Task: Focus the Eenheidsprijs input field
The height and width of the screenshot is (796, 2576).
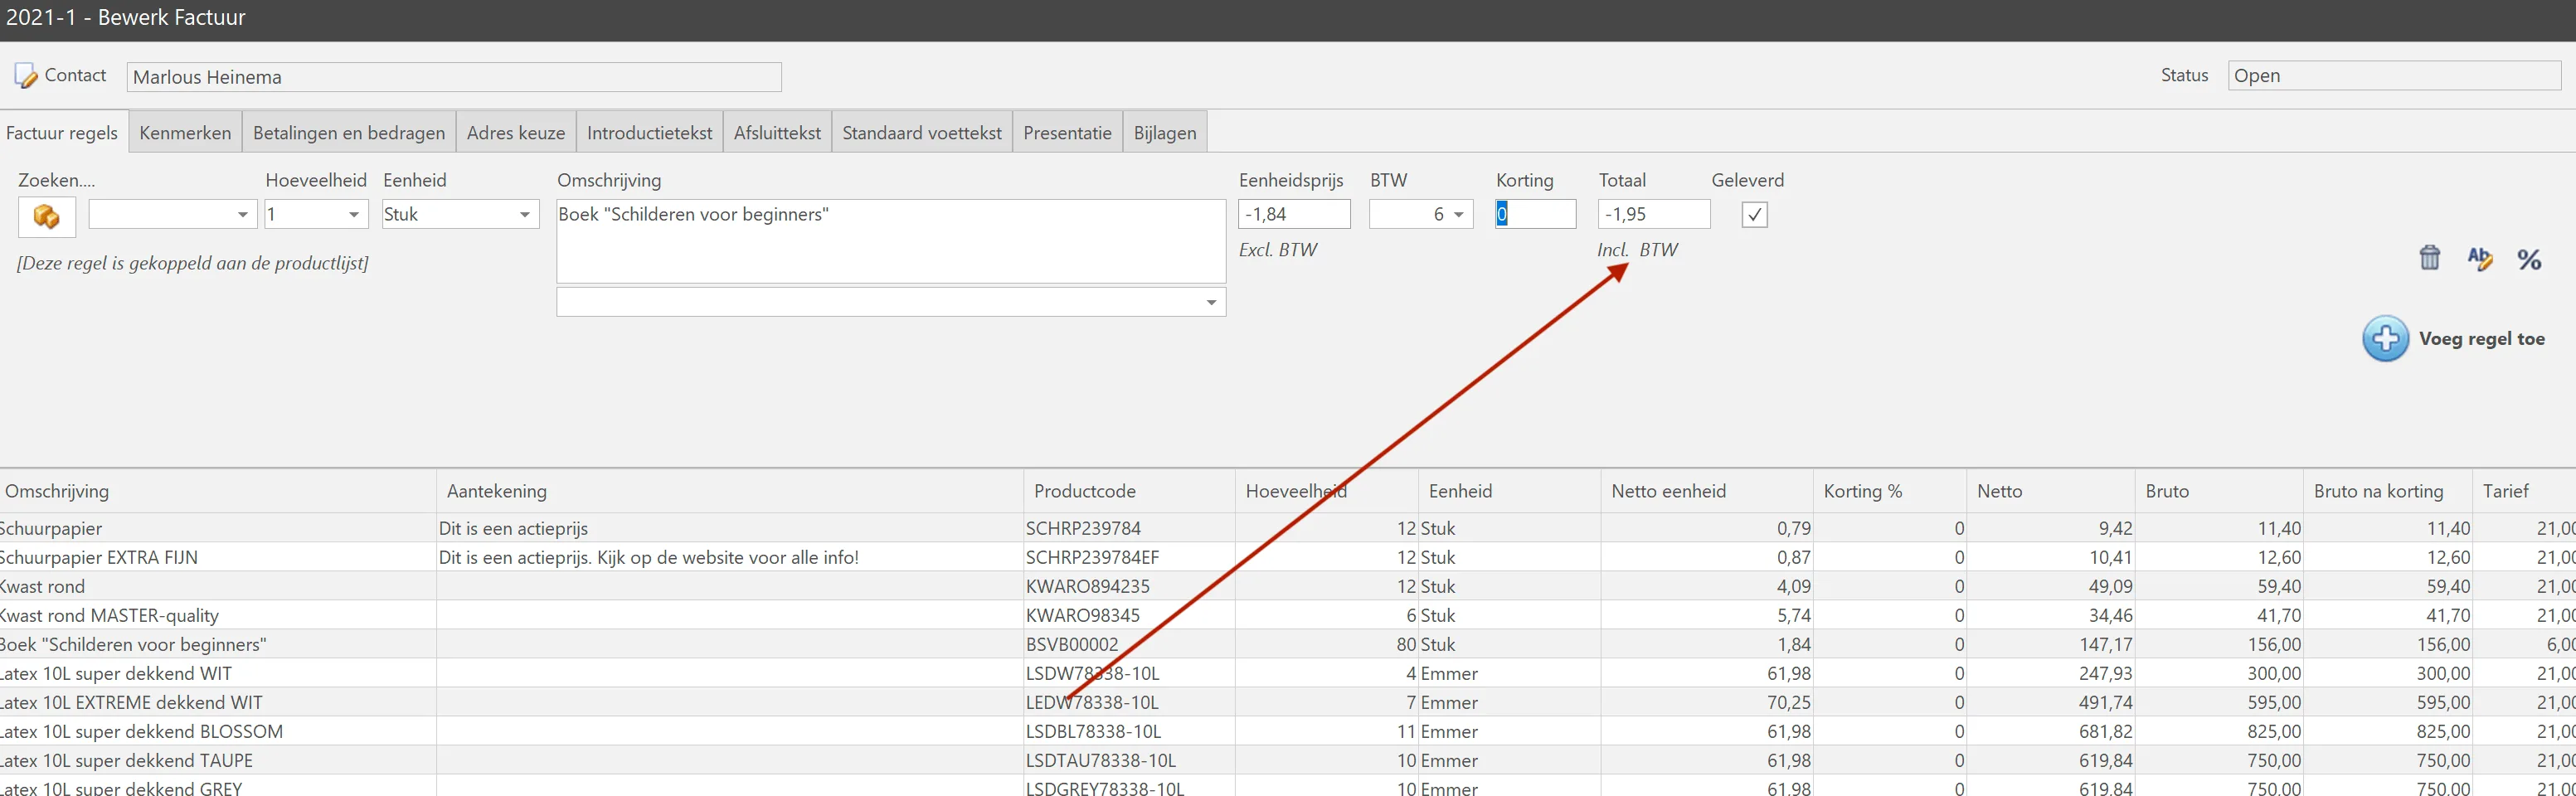Action: 1294,214
